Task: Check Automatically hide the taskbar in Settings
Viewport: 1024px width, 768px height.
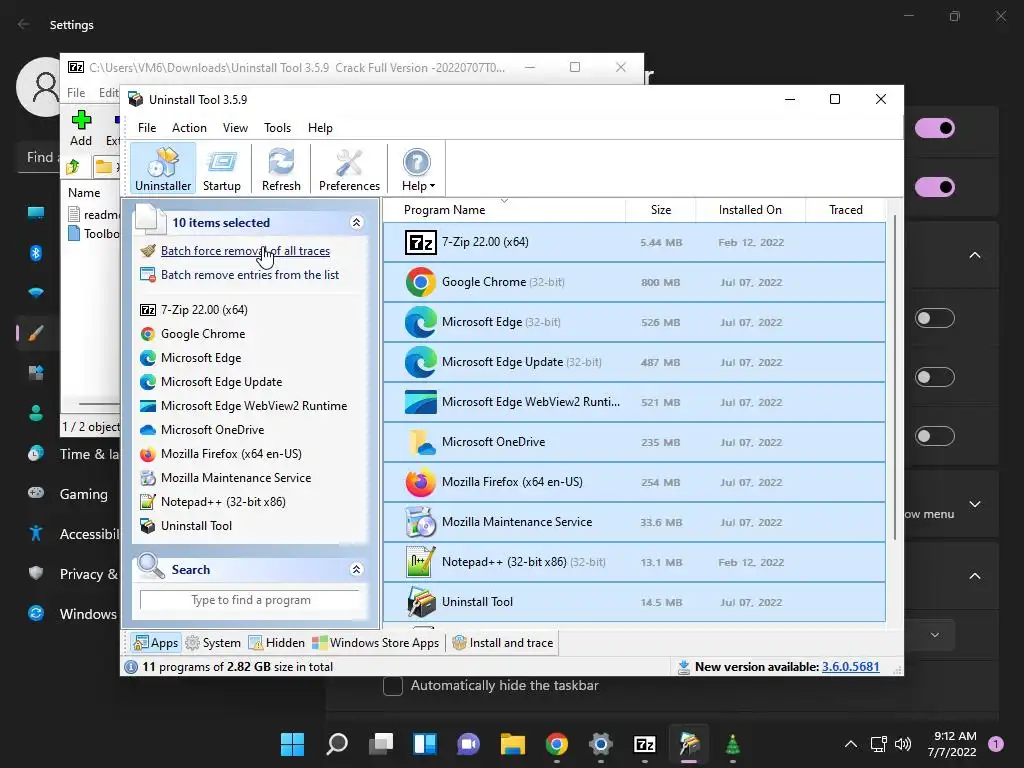Action: click(x=392, y=686)
